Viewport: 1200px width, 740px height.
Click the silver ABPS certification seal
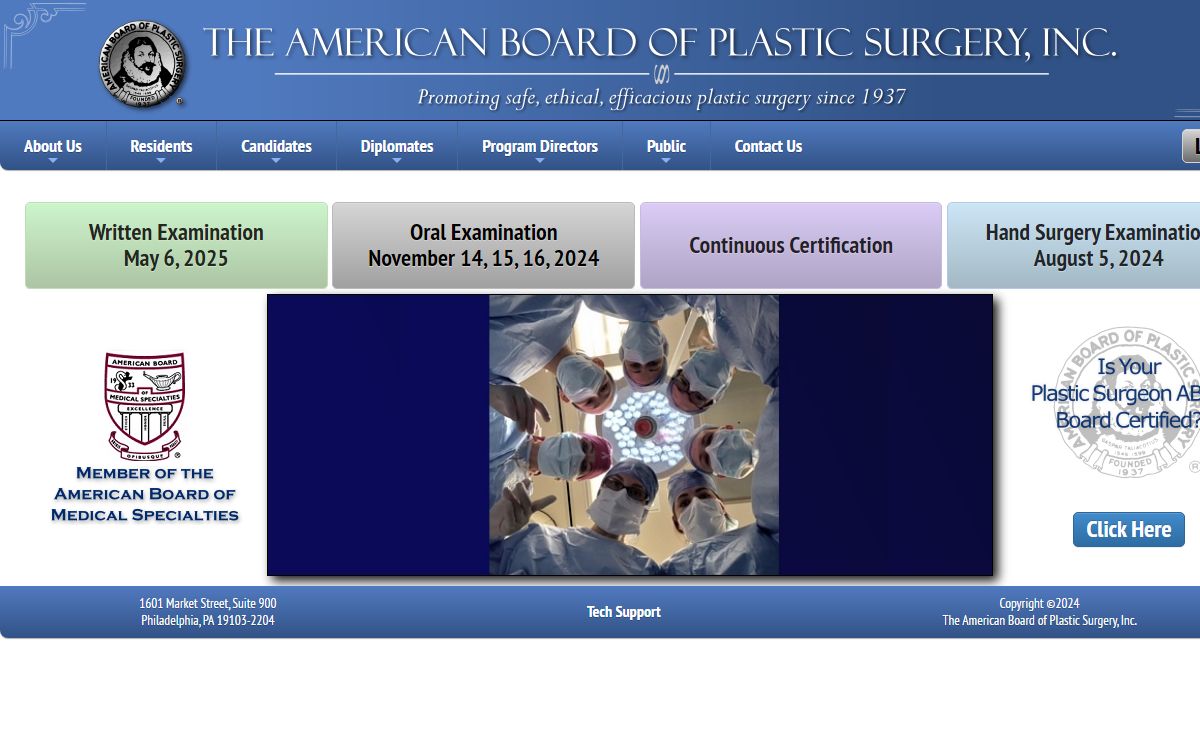[1128, 402]
